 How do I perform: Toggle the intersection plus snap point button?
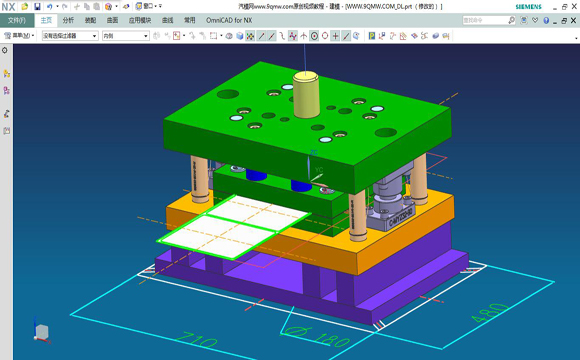point(335,36)
